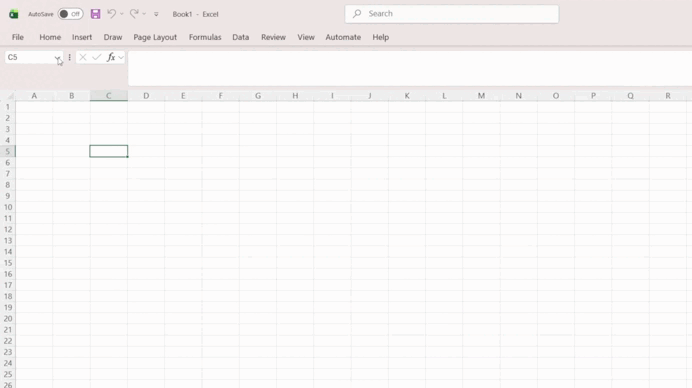Open the Redo history dropdown arrow
Screen dimensions: 692x388
pos(144,14)
